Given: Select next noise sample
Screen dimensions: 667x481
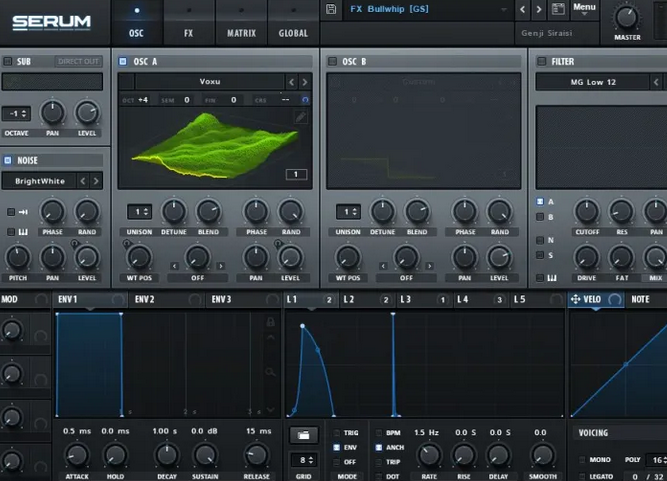Looking at the screenshot, I should [96, 181].
